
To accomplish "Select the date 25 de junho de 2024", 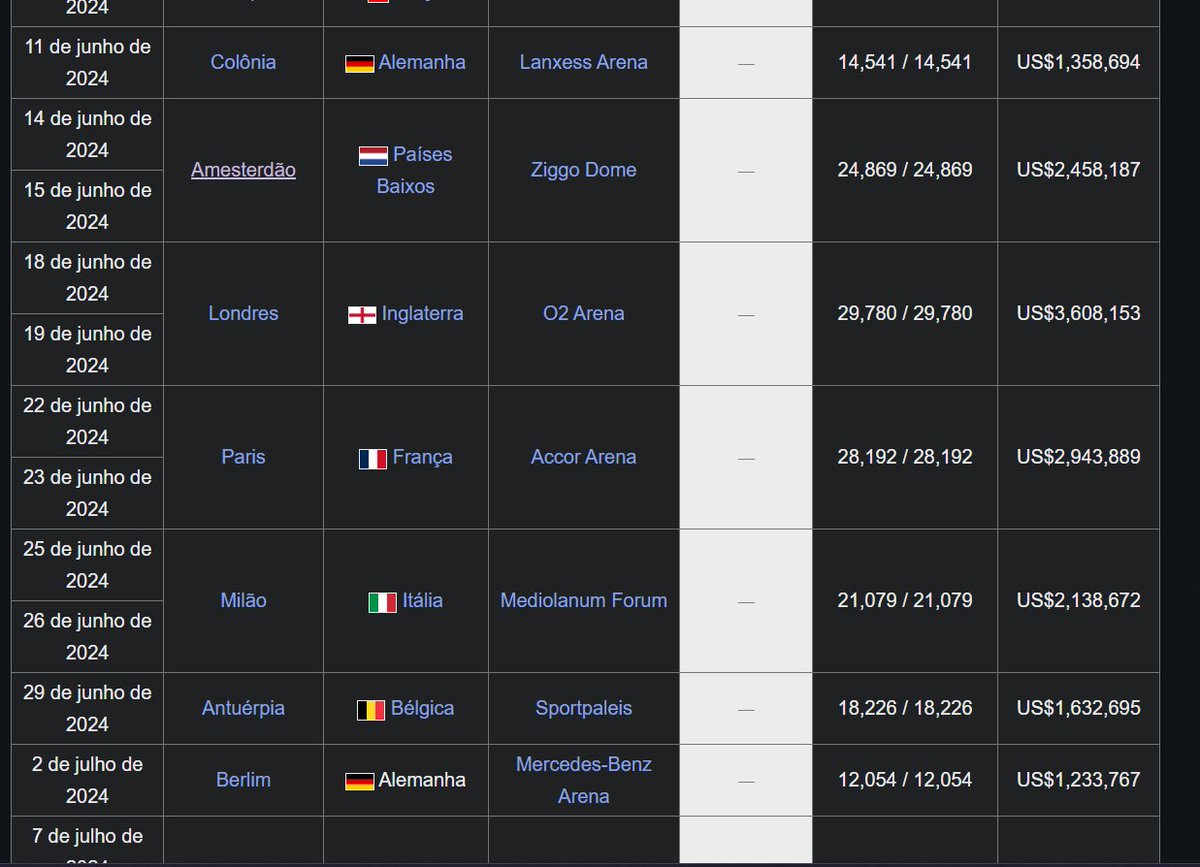I will [x=87, y=565].
